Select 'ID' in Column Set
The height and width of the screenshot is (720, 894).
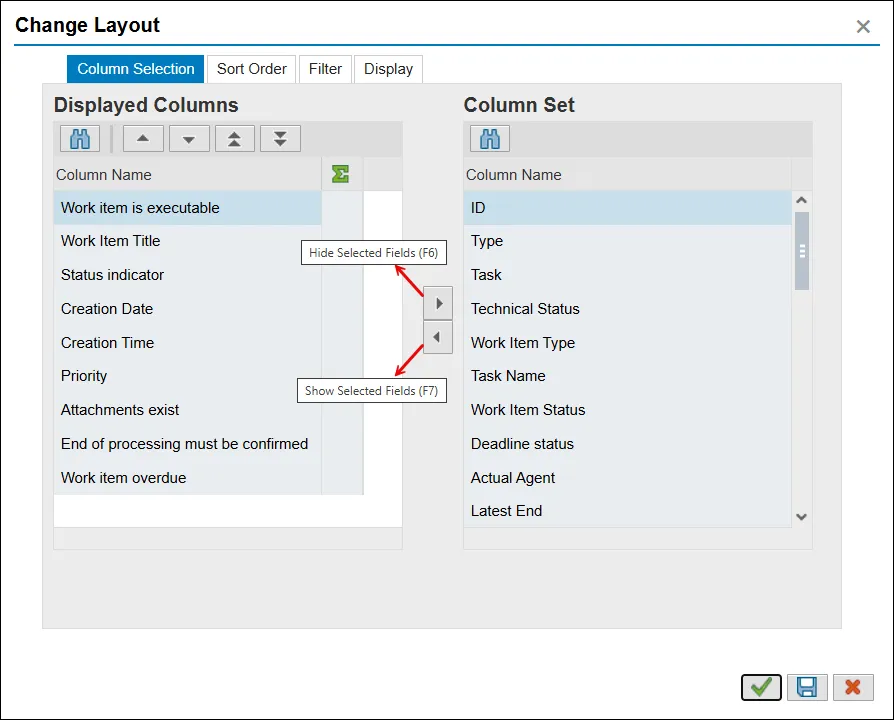(x=627, y=208)
